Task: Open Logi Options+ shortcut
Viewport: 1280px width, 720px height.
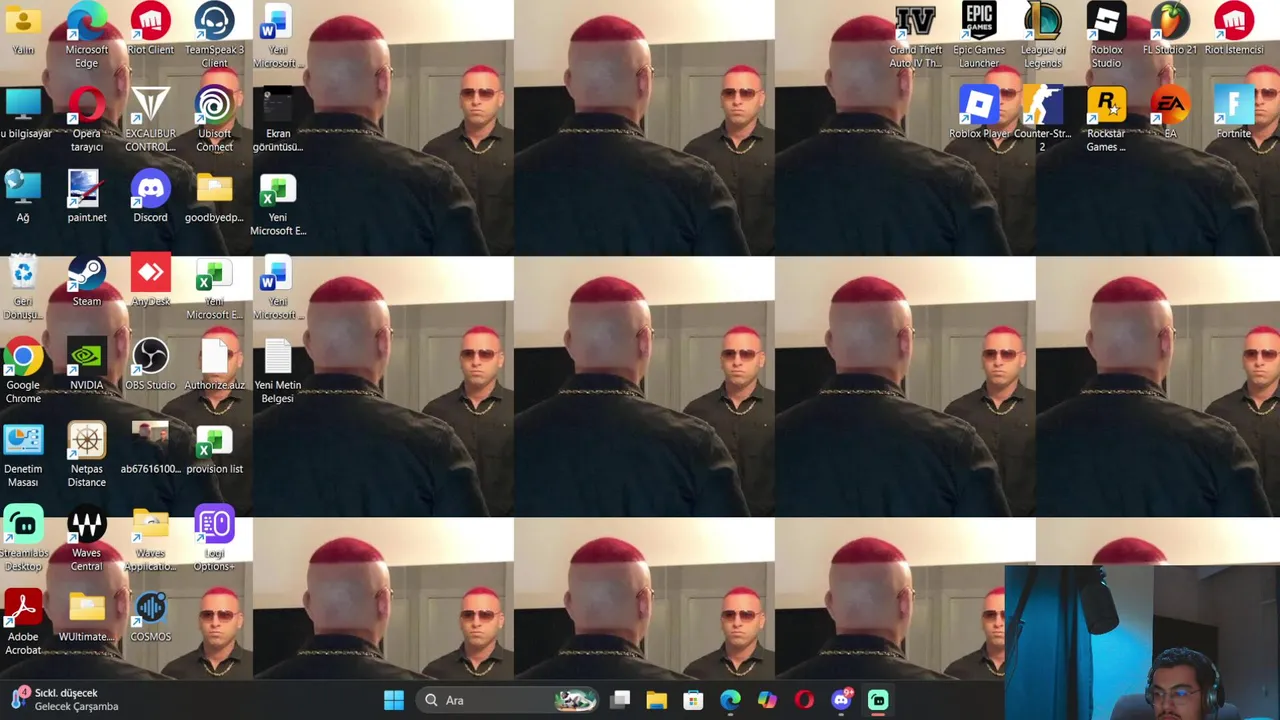Action: click(x=214, y=539)
